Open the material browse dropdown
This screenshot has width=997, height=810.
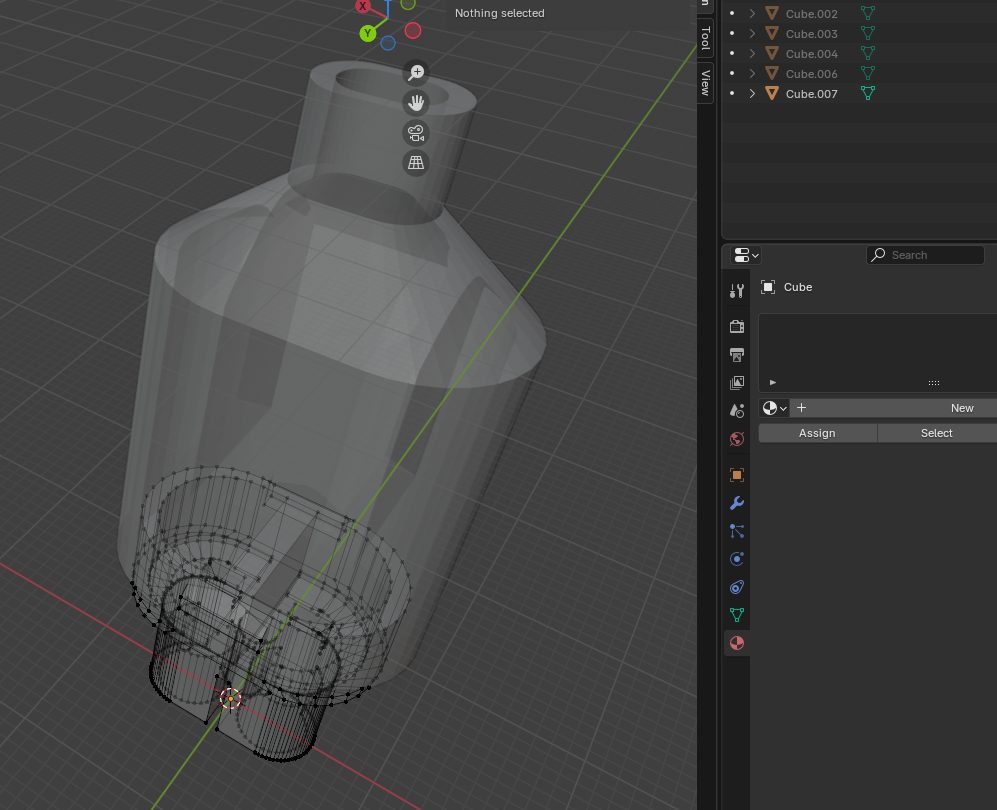pos(774,408)
